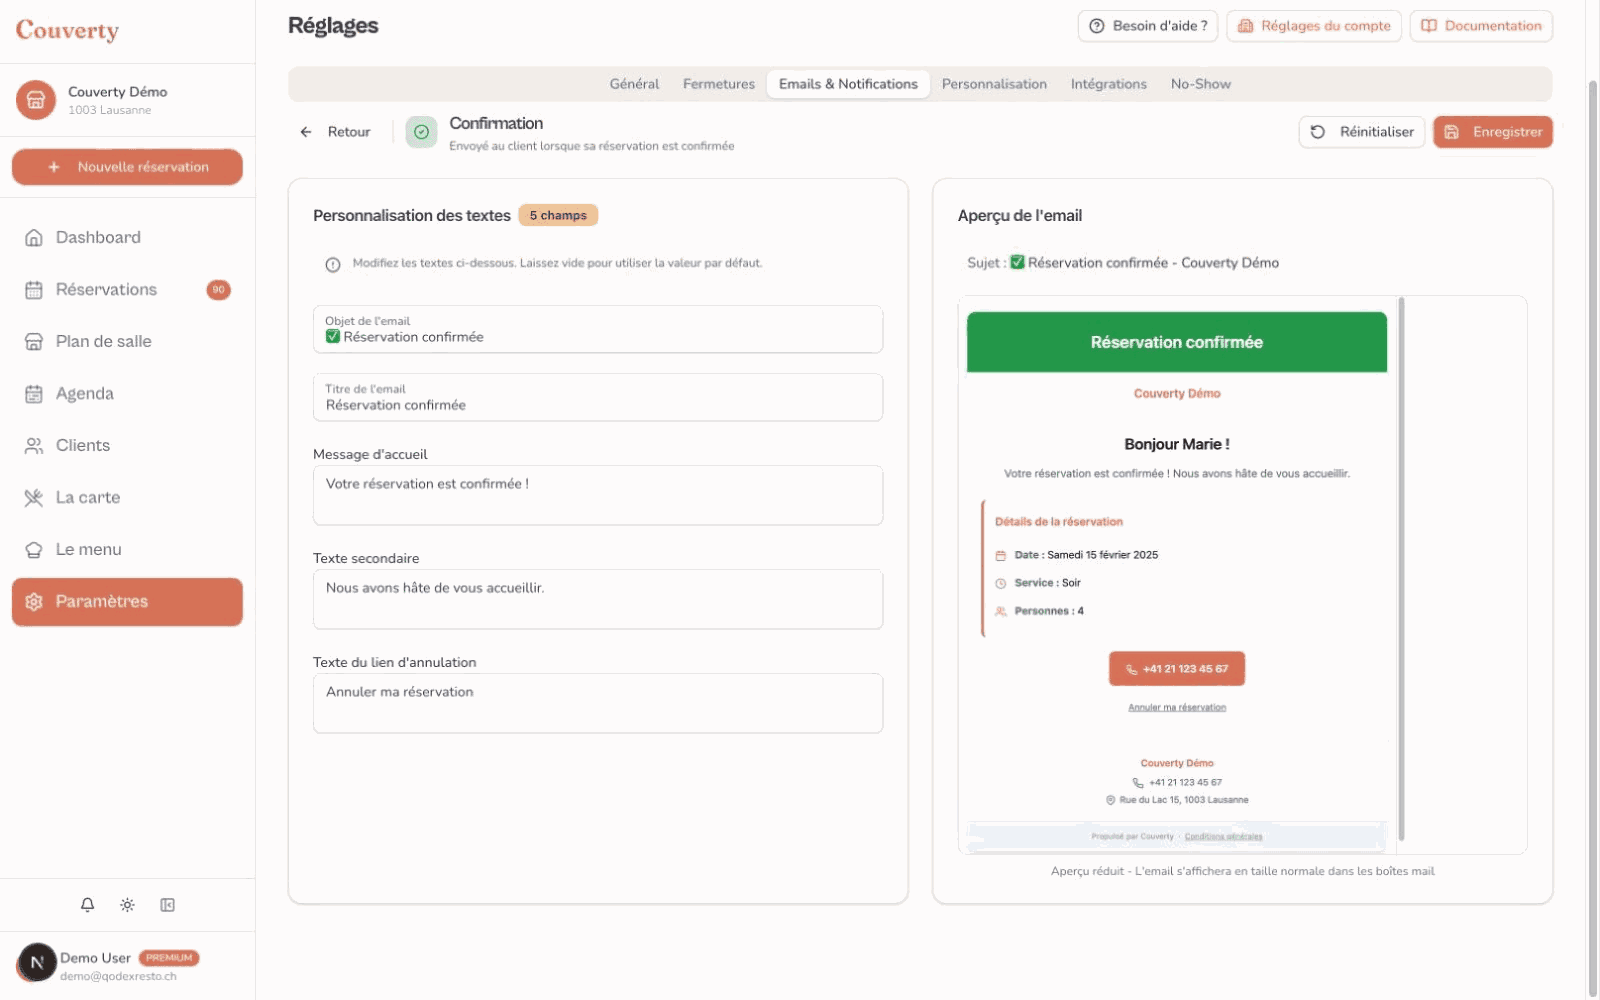
Task: Click the Titre de l'email field
Action: coord(598,397)
